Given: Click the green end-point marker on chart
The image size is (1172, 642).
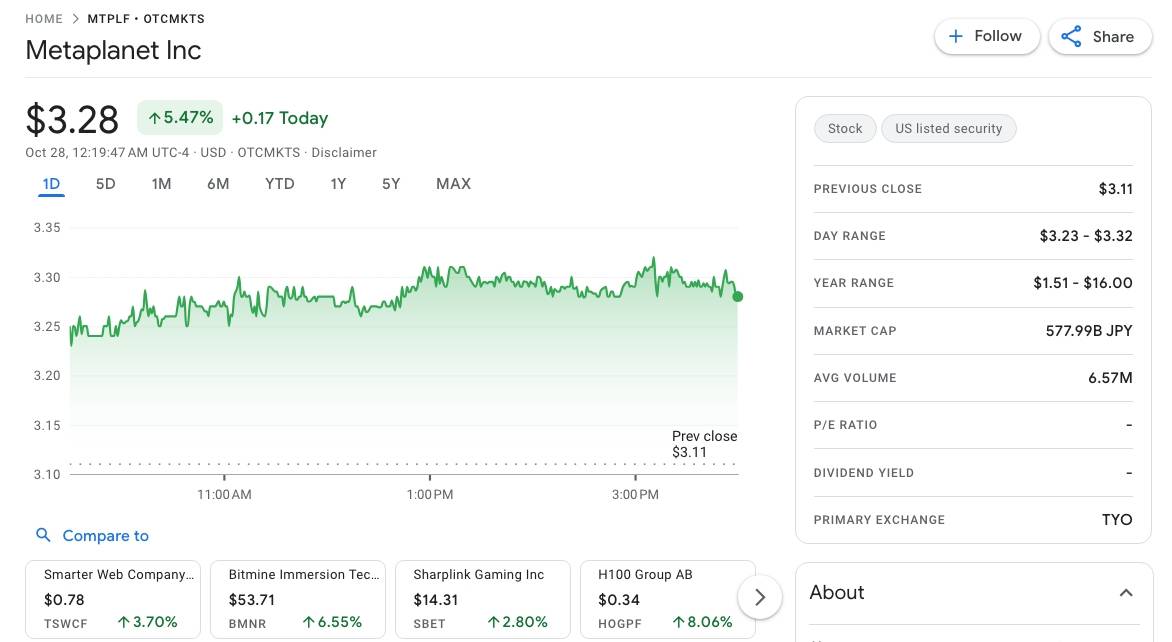Looking at the screenshot, I should [738, 296].
